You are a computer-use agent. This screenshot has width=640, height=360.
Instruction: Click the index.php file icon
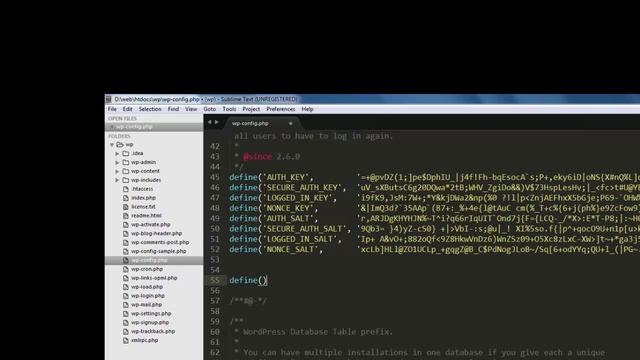(x=126, y=198)
